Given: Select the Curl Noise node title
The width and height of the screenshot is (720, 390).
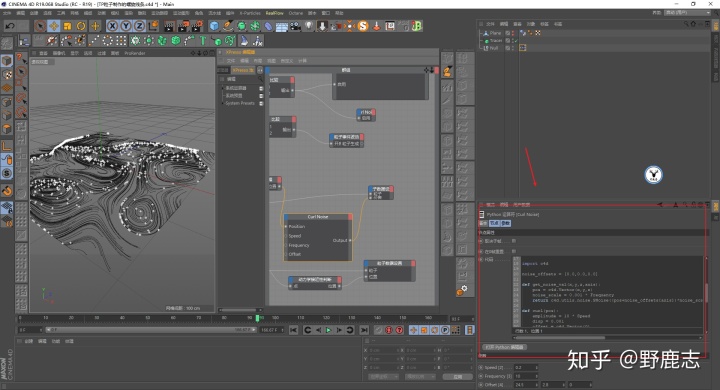Looking at the screenshot, I should (x=318, y=217).
